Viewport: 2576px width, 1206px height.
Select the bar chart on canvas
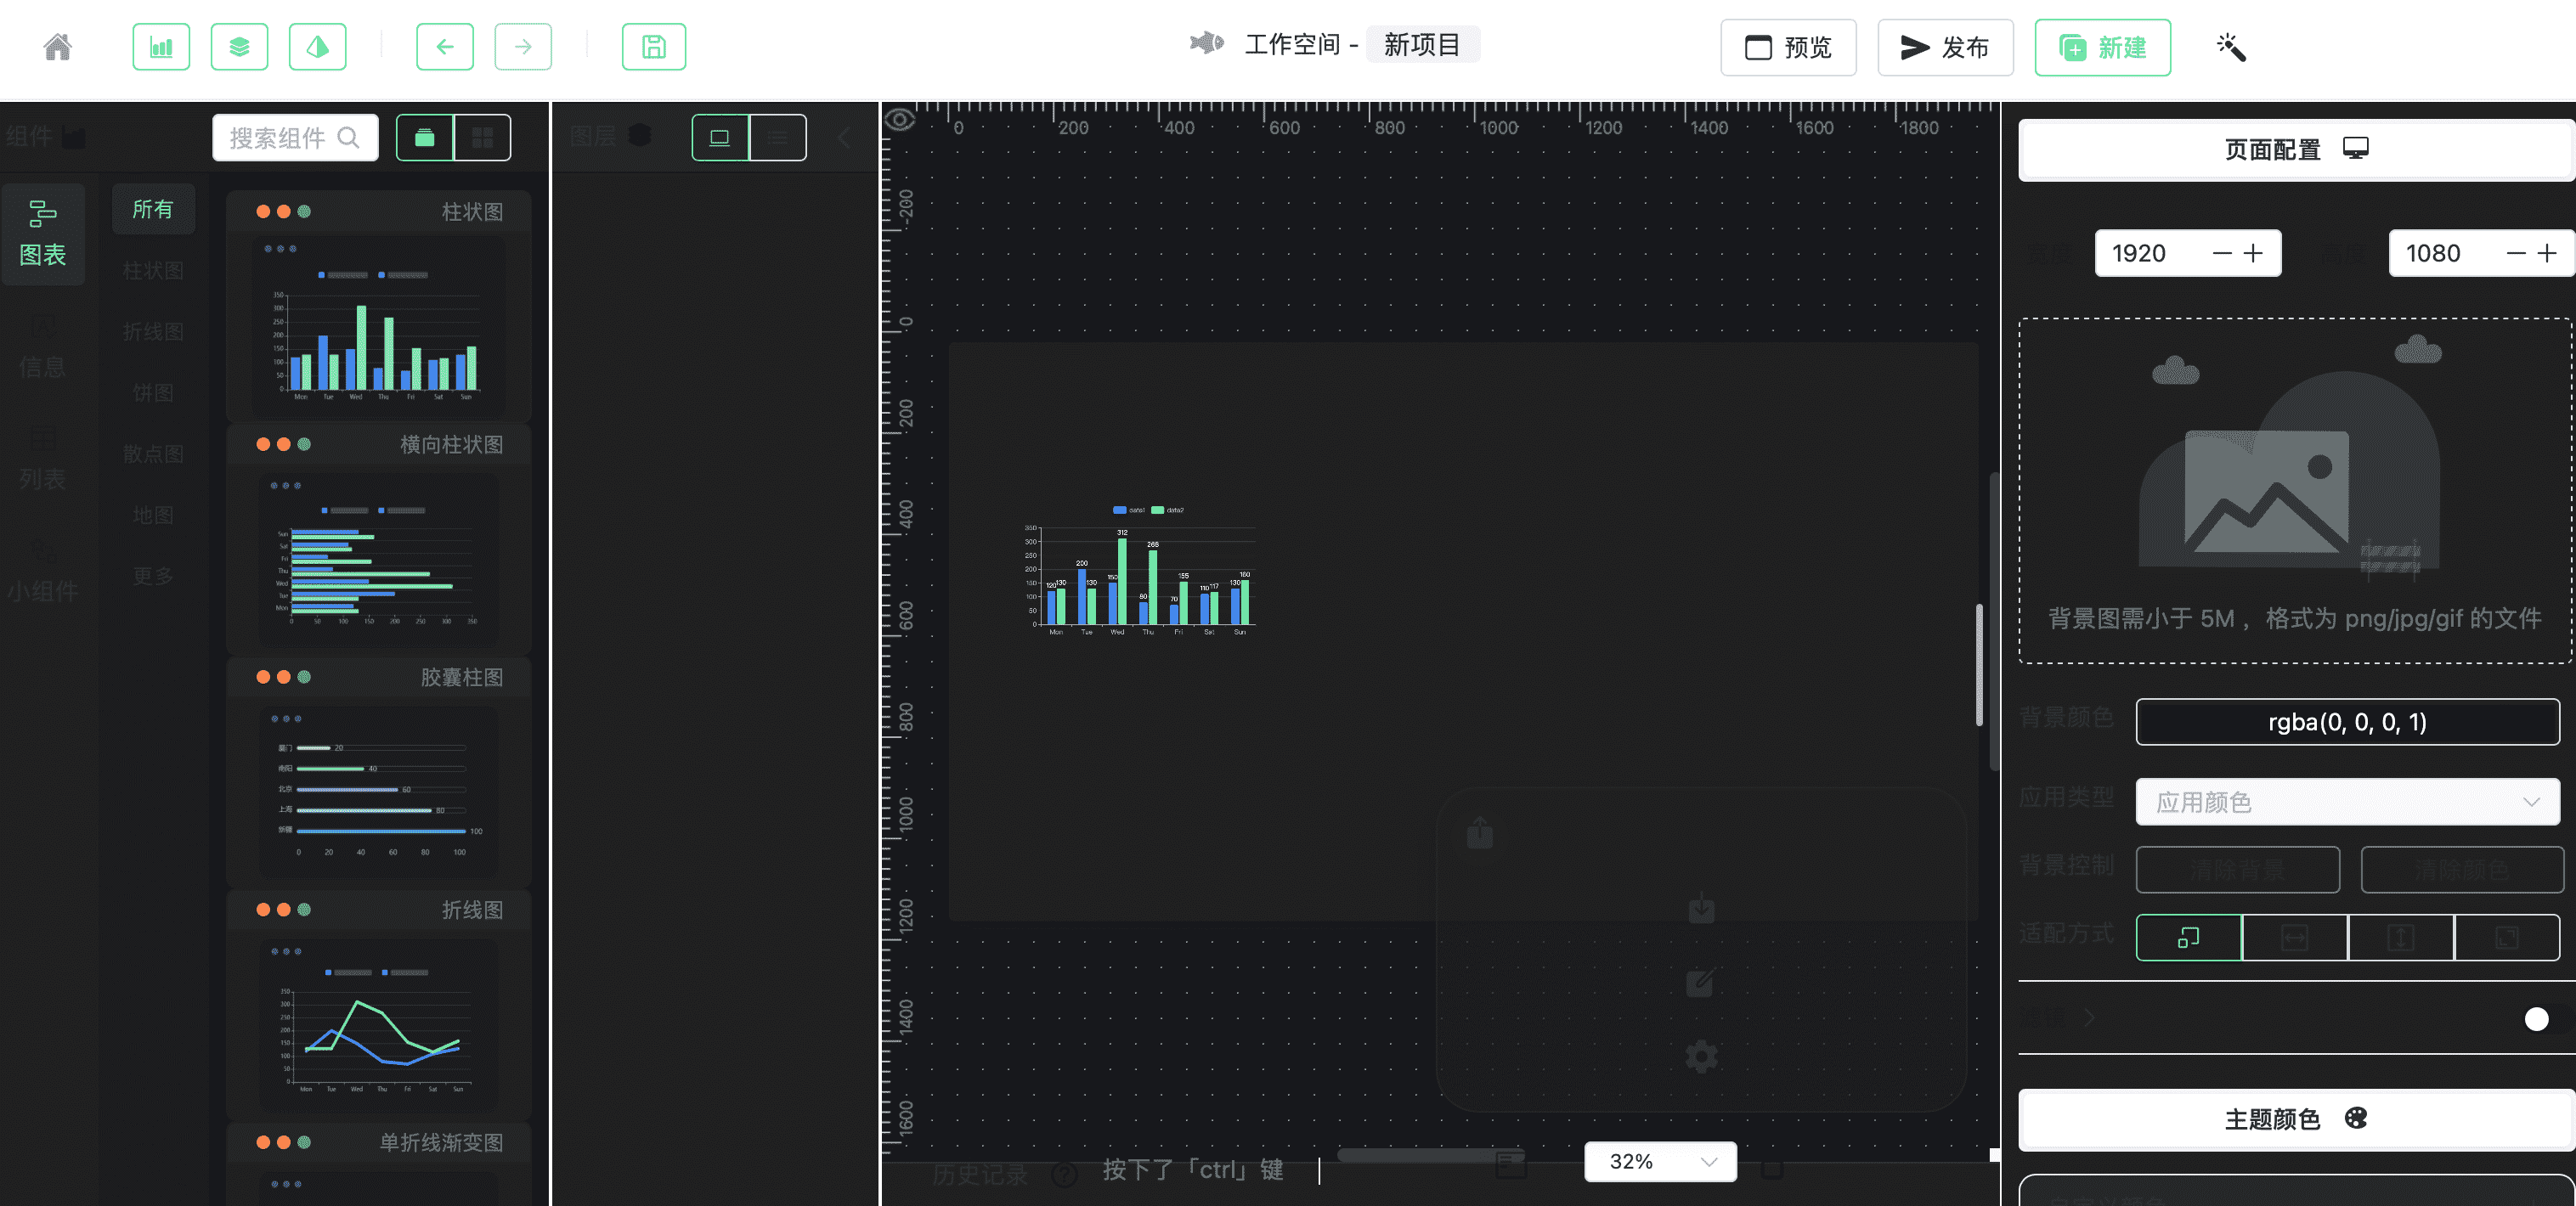[1140, 569]
